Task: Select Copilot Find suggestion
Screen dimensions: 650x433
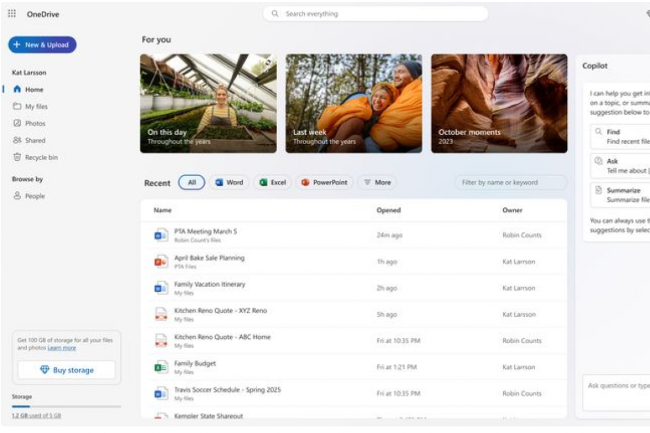Action: [620, 136]
